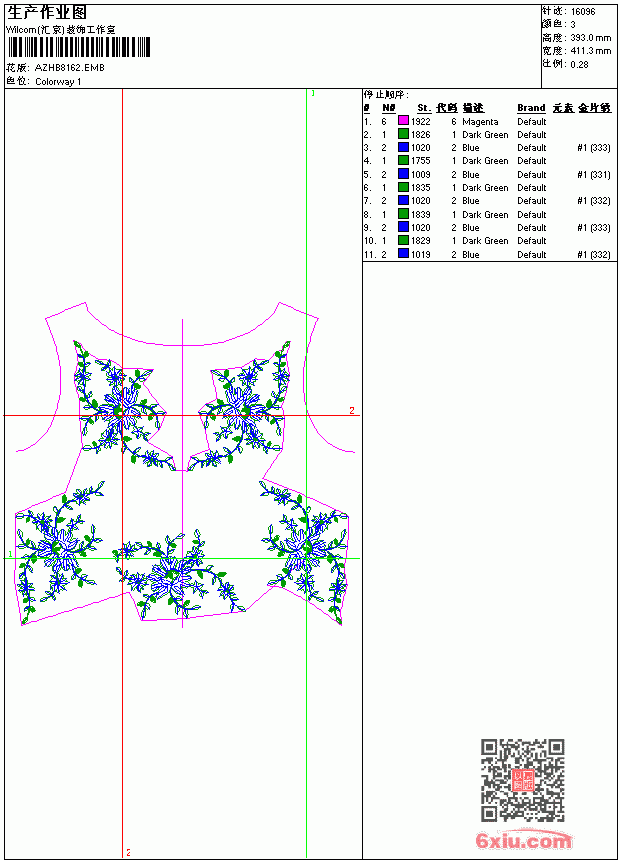
Task: Click the Magenta color swatch for stop 1
Action: pos(403,121)
